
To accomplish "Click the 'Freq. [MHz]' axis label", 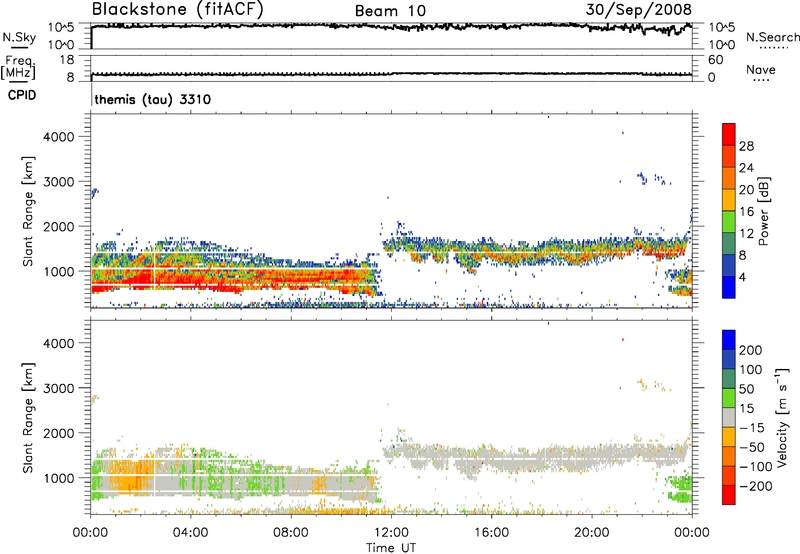I will pyautogui.click(x=19, y=68).
